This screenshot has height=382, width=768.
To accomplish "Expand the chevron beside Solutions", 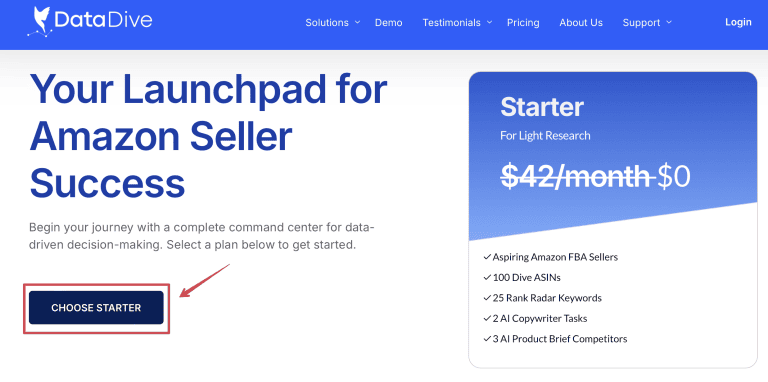I will (x=357, y=22).
